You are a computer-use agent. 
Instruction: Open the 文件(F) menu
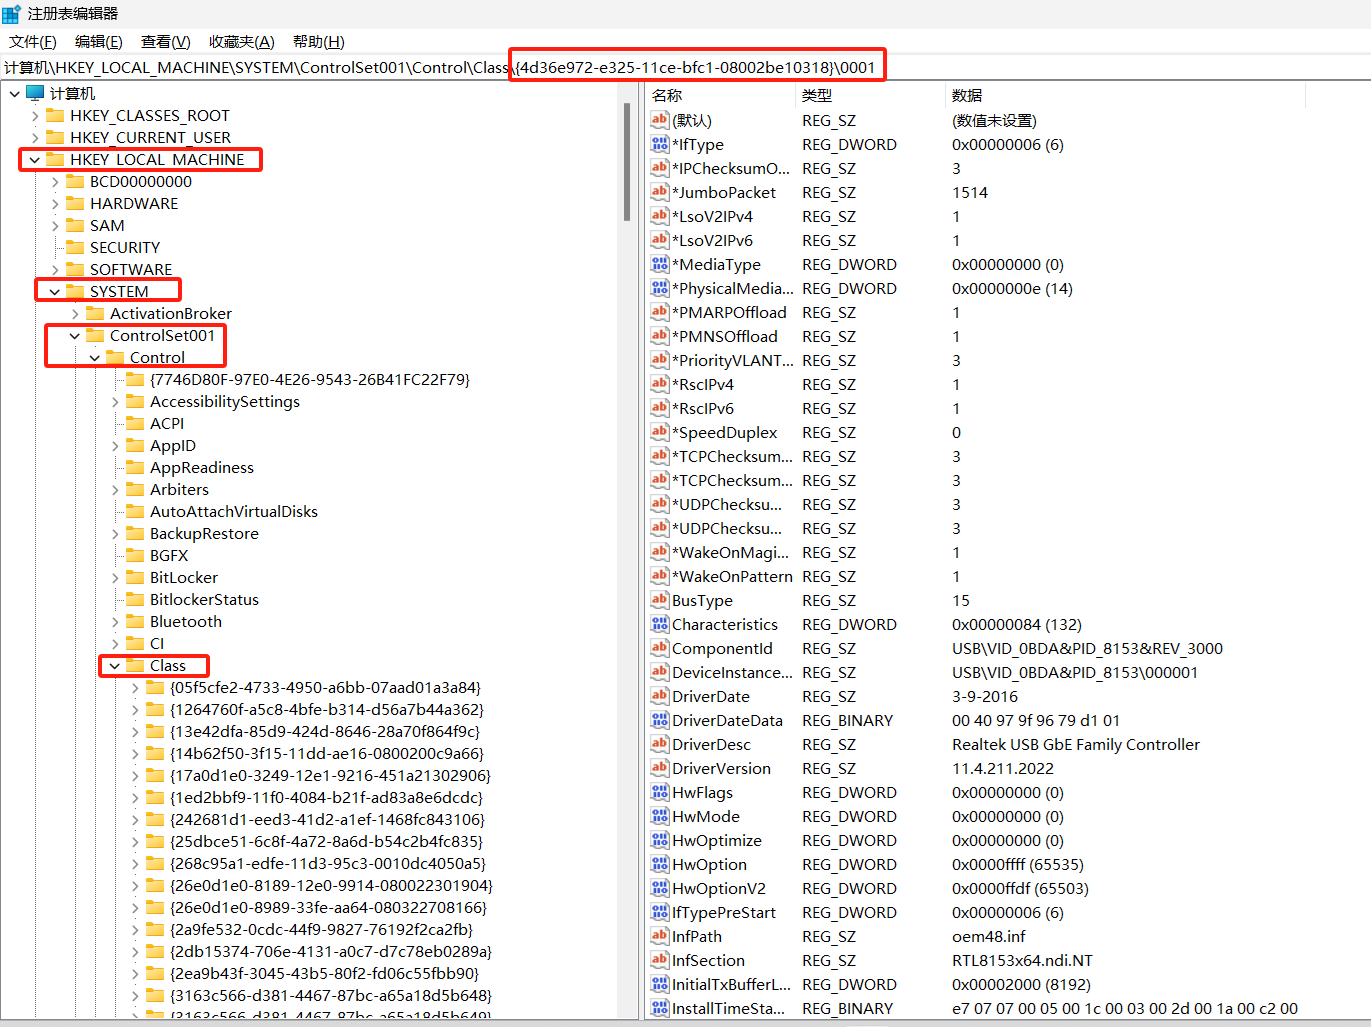[x=33, y=41]
